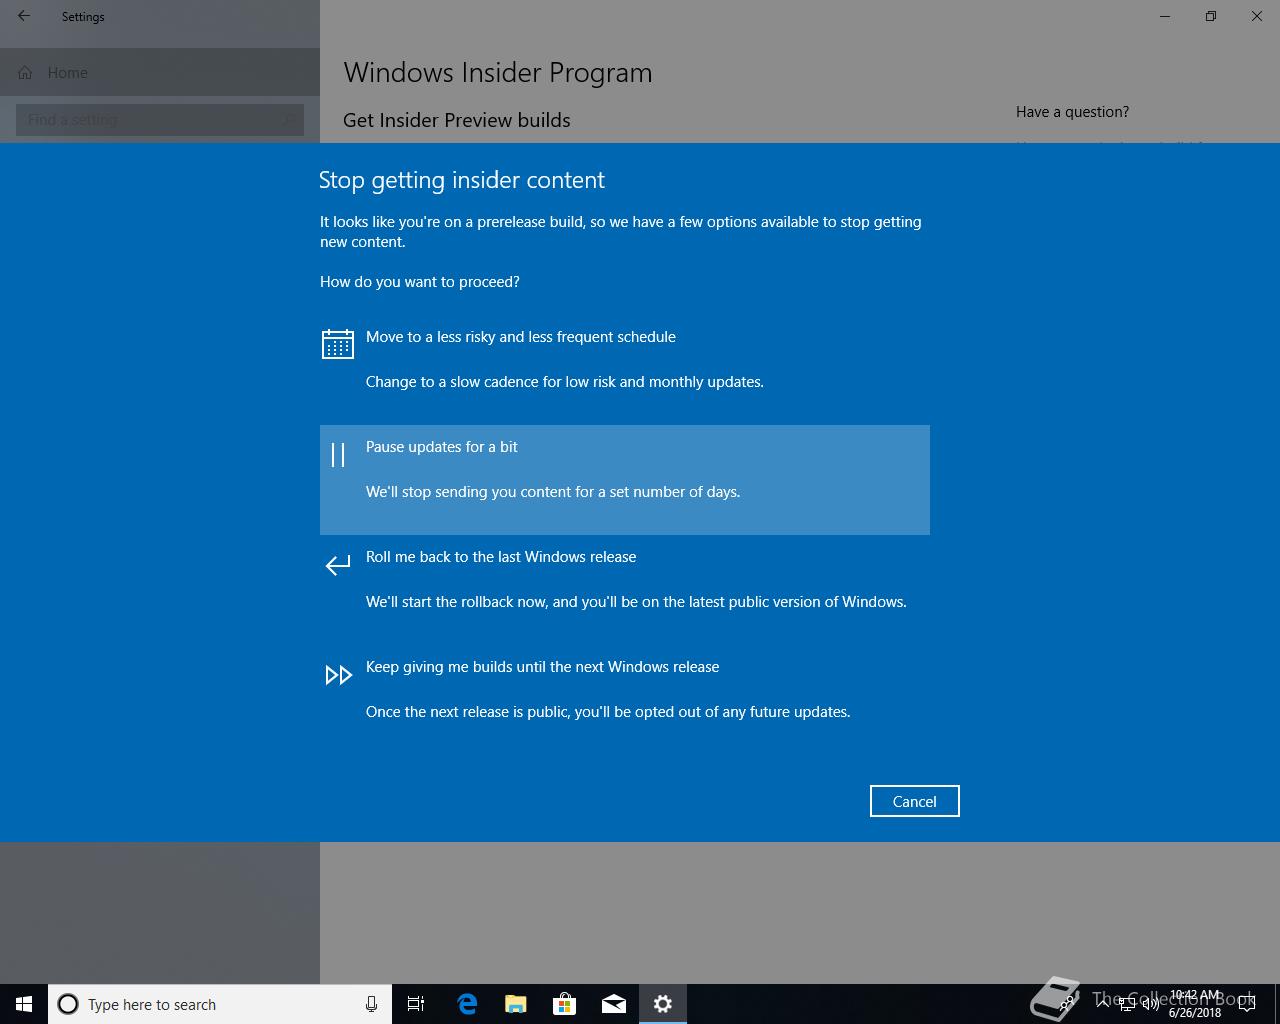
Task: Open Mail app from taskbar
Action: [x=614, y=1004]
